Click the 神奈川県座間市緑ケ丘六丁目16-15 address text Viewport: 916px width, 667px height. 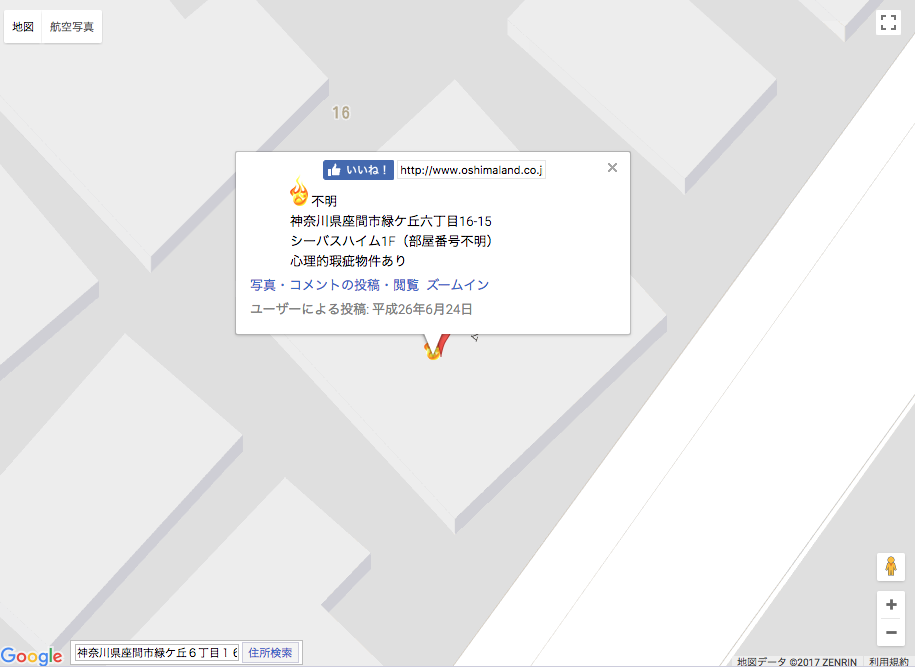point(390,221)
